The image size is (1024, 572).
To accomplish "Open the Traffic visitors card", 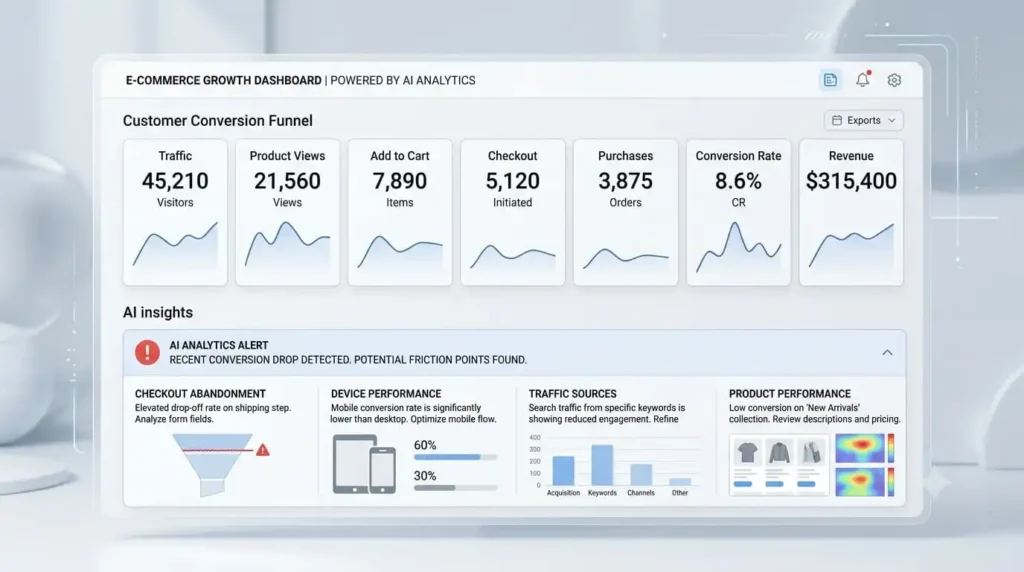I will [175, 212].
